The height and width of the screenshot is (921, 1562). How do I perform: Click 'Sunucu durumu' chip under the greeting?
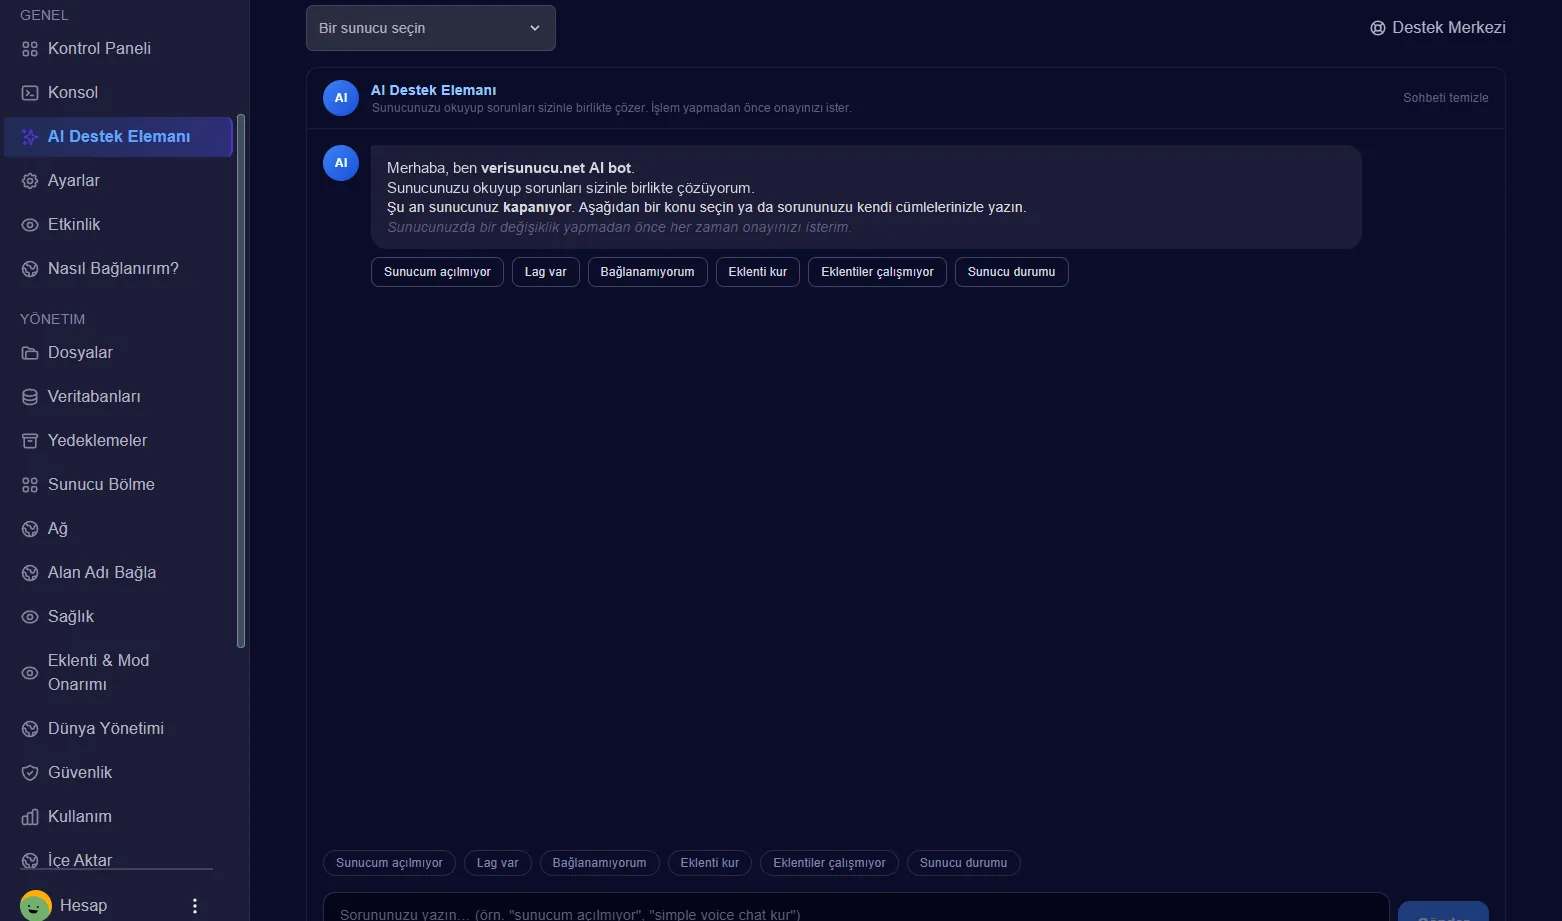[x=1012, y=272]
